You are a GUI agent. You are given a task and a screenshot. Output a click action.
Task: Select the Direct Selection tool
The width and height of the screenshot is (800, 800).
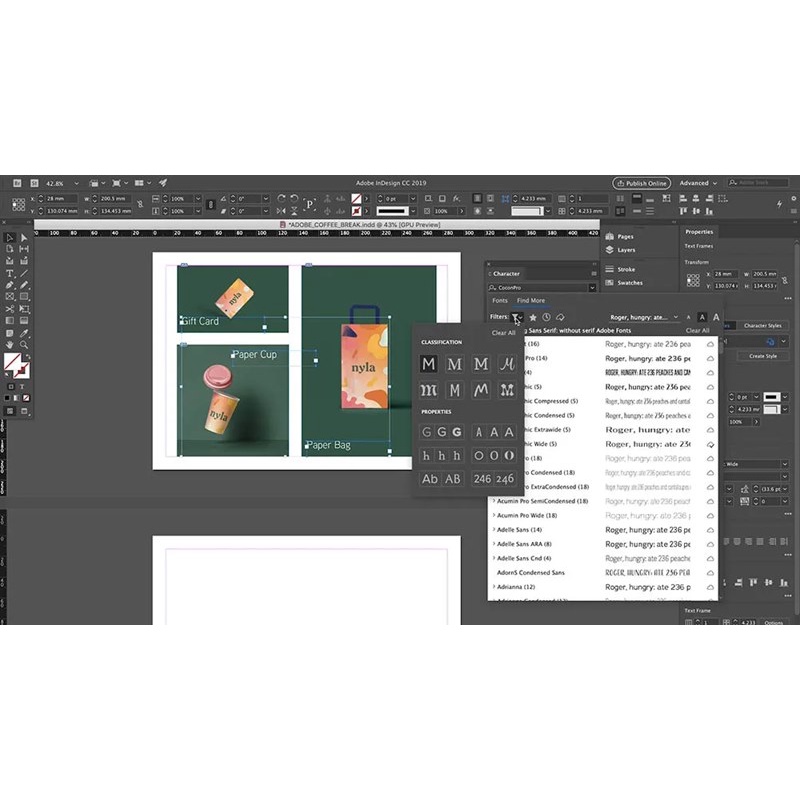point(24,238)
